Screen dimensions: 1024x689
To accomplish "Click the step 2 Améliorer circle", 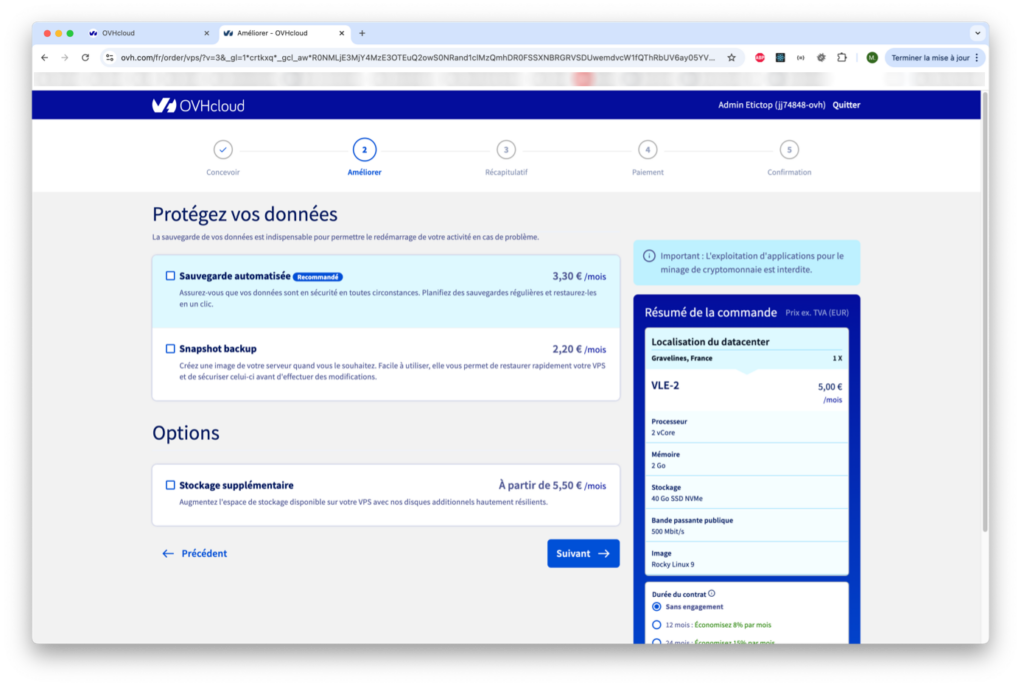I will coord(364,150).
